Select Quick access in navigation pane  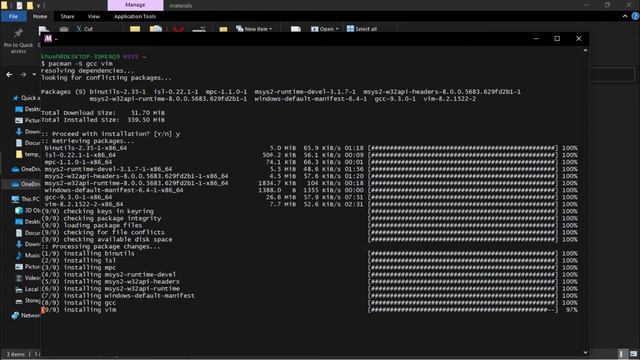[x=27, y=98]
